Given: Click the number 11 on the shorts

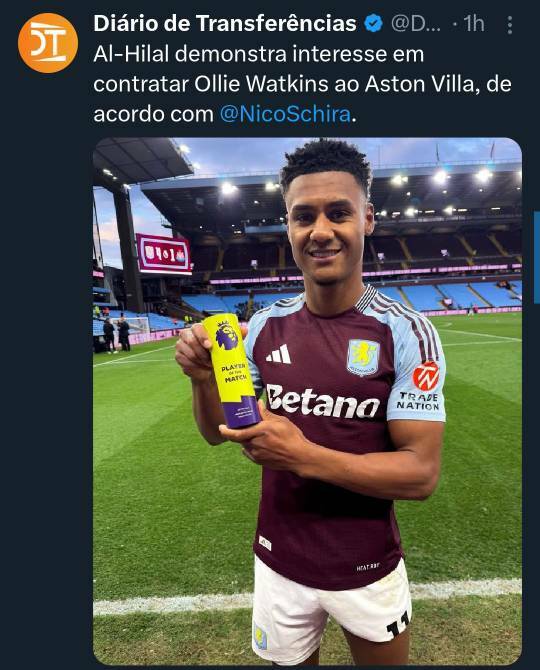Looking at the screenshot, I should pyautogui.click(x=398, y=625).
